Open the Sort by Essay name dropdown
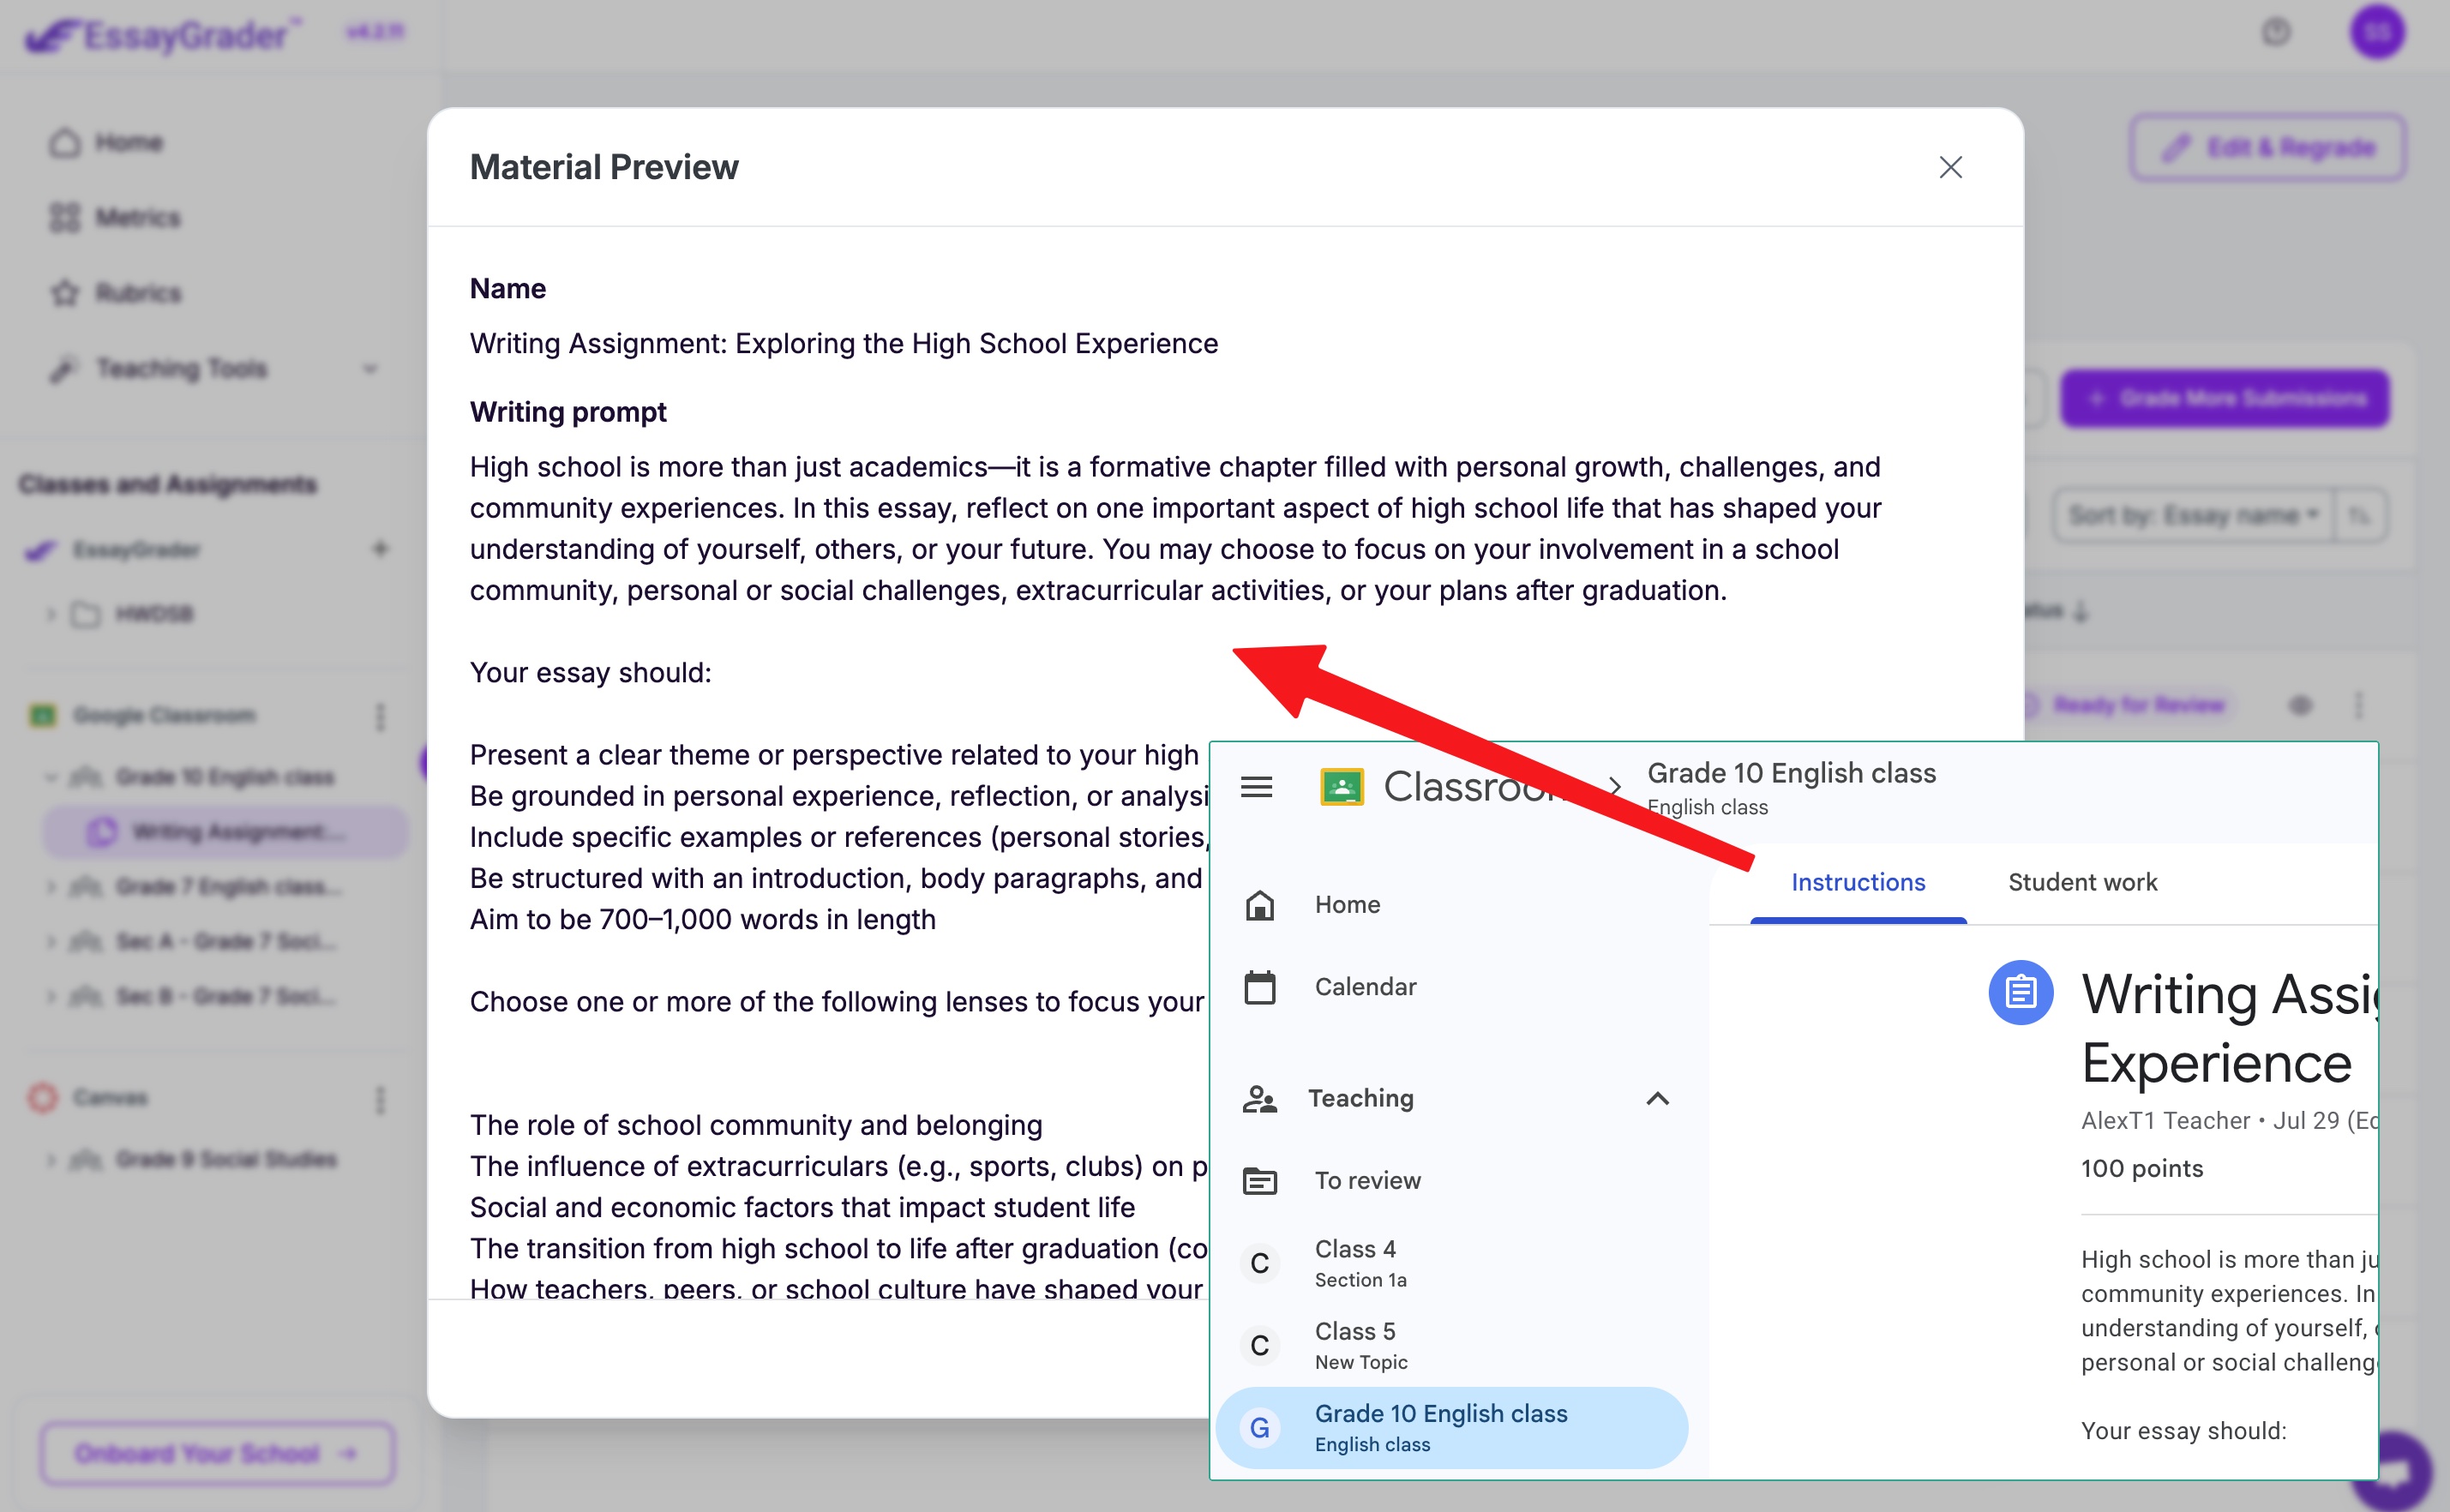Screen dimensions: 2450x1512 2192,515
